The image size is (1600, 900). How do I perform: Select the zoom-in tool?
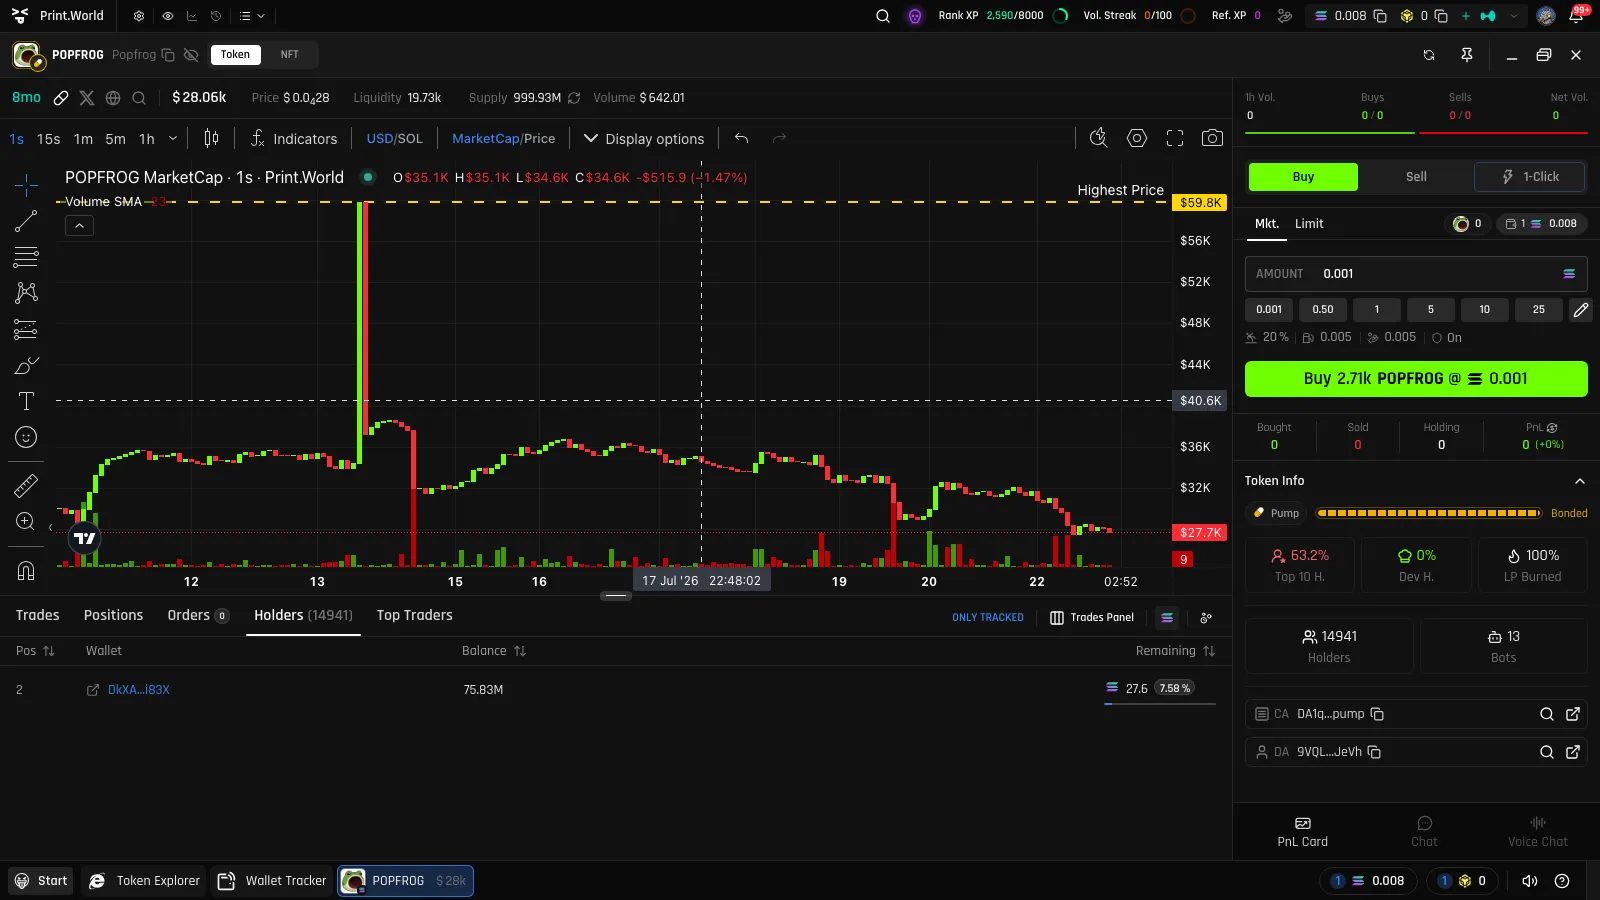tap(26, 521)
